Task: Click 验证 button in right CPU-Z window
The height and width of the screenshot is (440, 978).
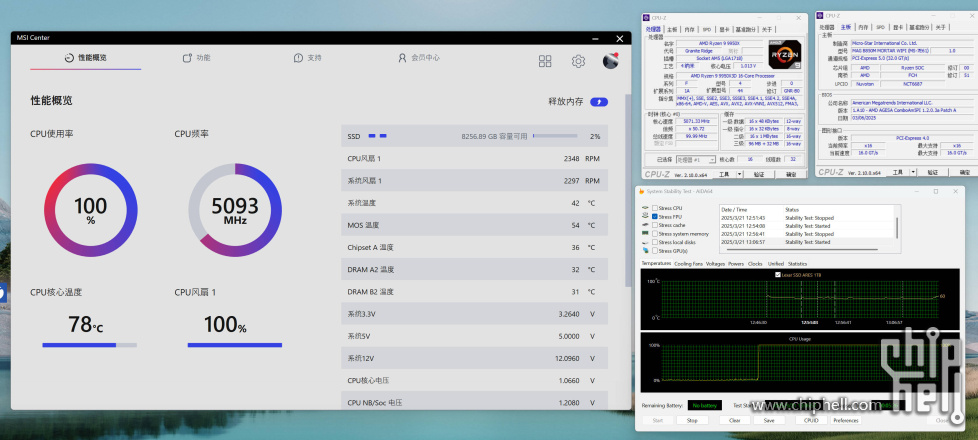Action: click(x=932, y=172)
